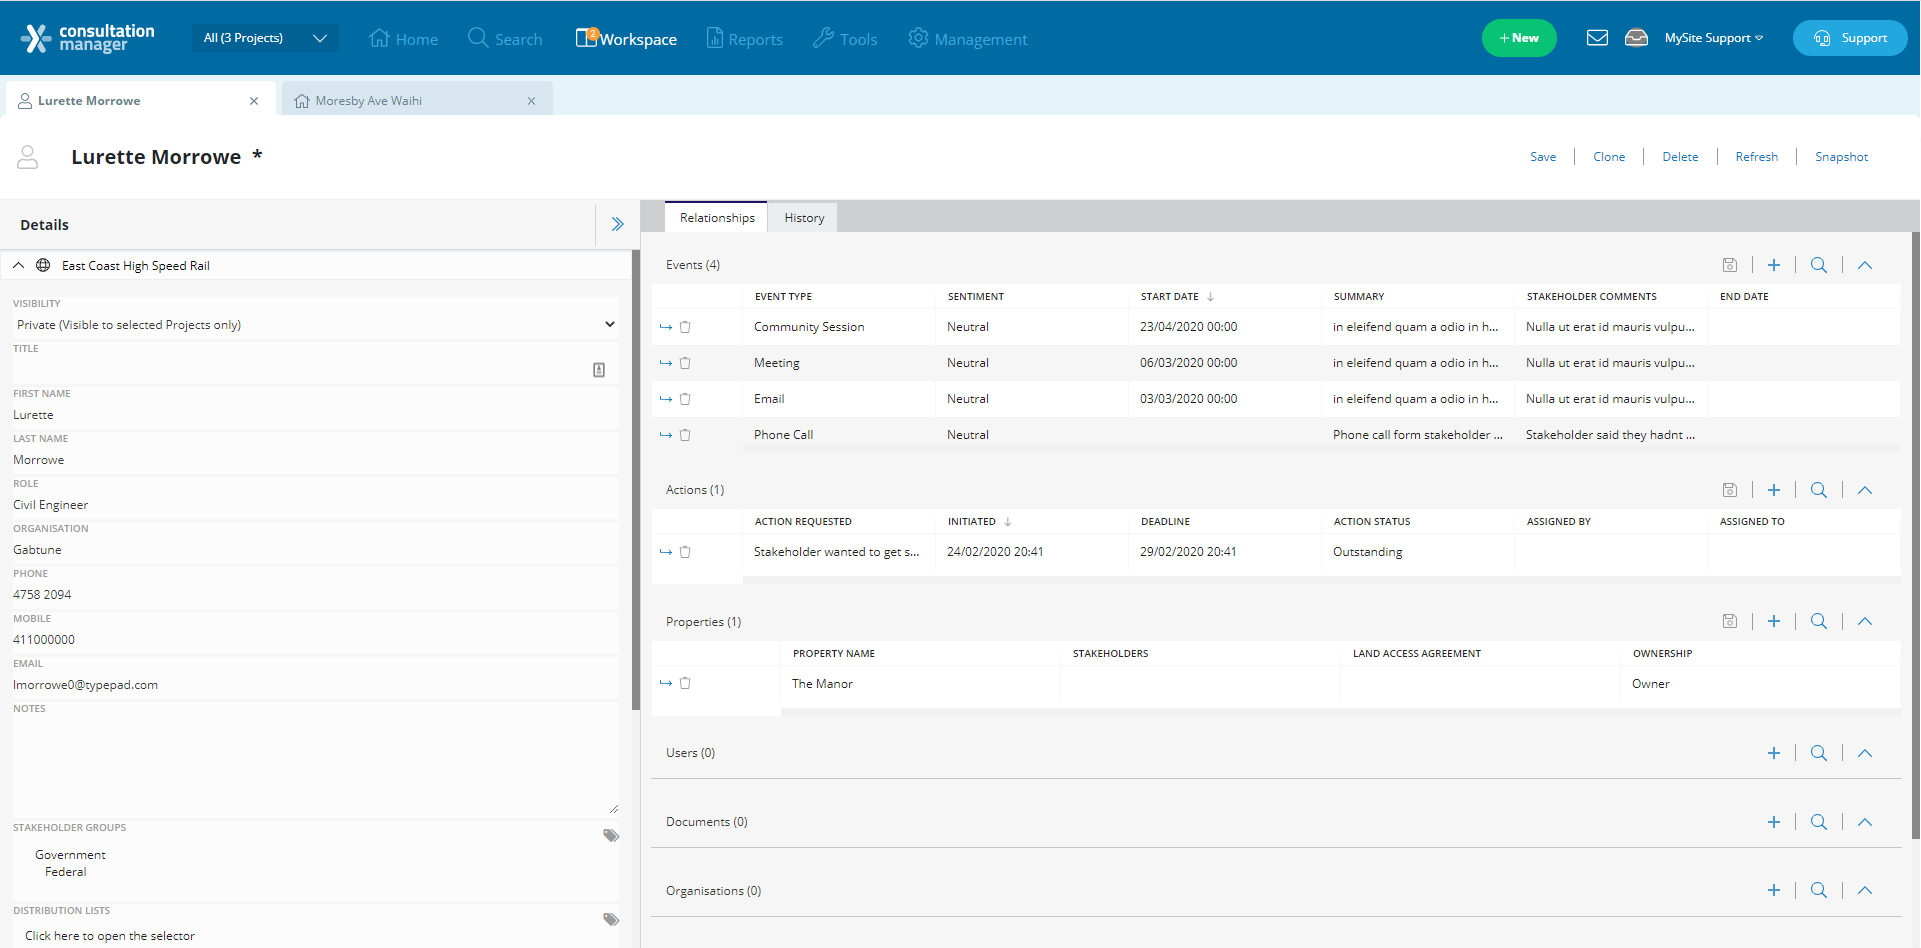This screenshot has width=1921, height=948.
Task: Add a user with plus icon
Action: pos(1774,753)
